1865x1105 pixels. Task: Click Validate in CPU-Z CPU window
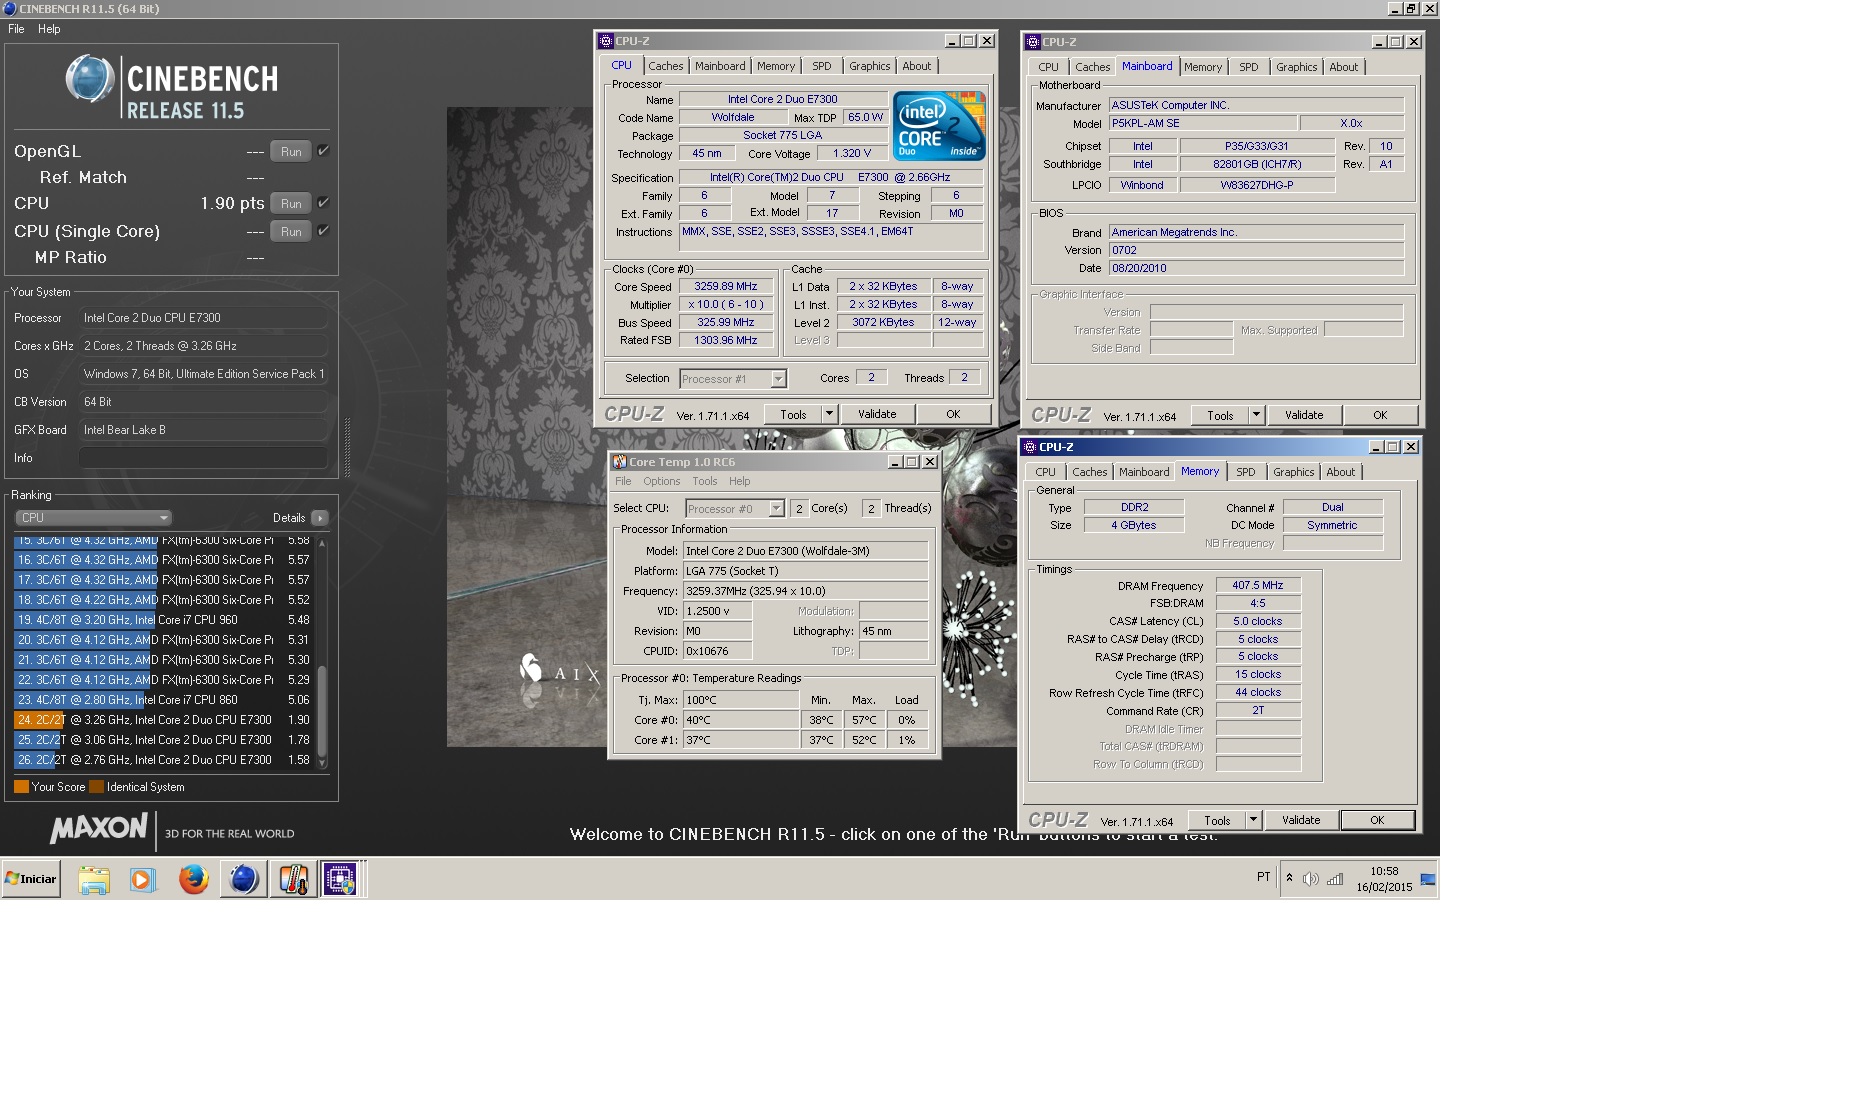877,414
